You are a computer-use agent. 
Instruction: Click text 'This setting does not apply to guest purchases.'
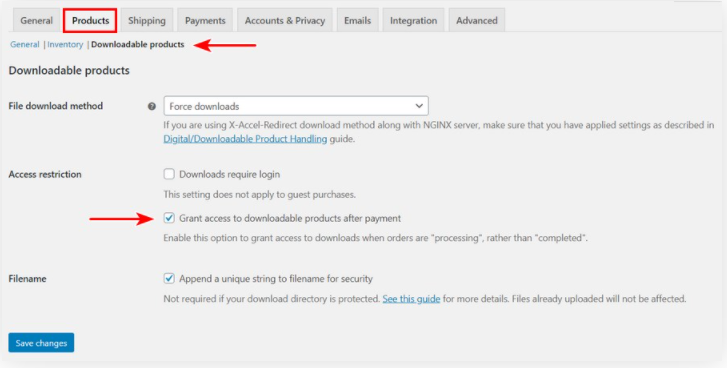[260, 195]
